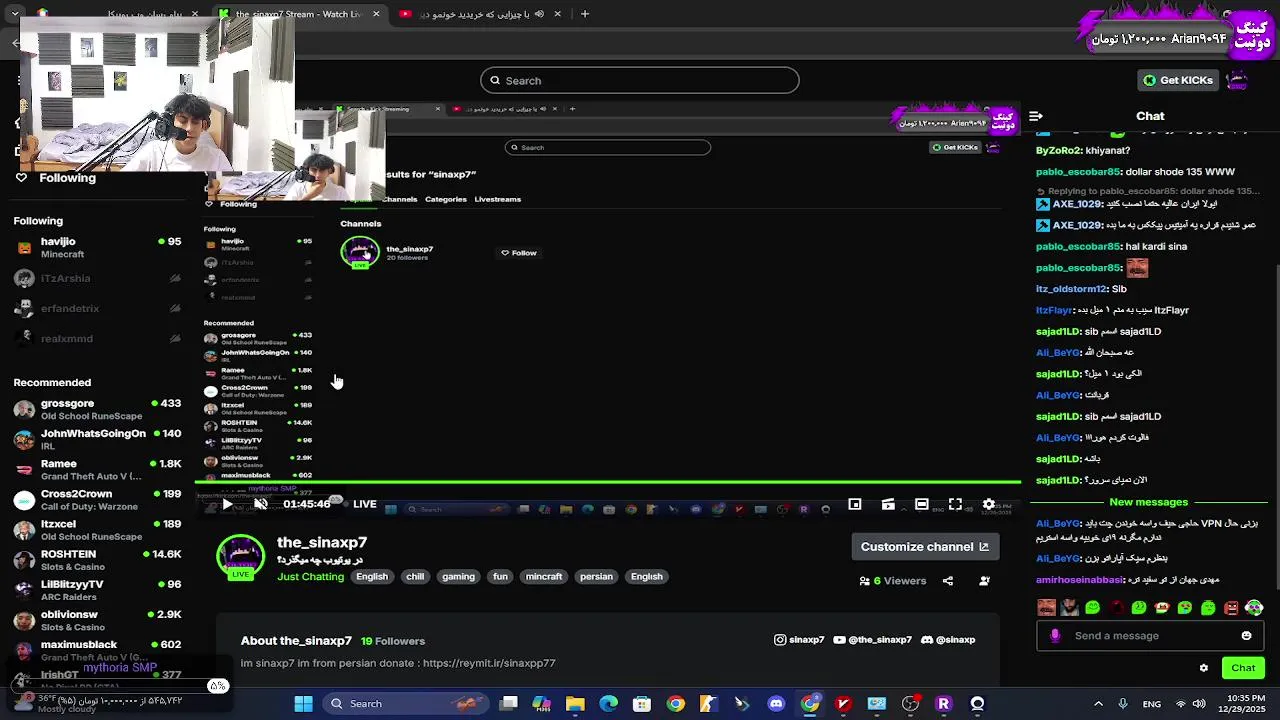This screenshot has height=720, width=1280.
Task: Collapse the chat panel with arrow icon
Action: tap(1036, 116)
